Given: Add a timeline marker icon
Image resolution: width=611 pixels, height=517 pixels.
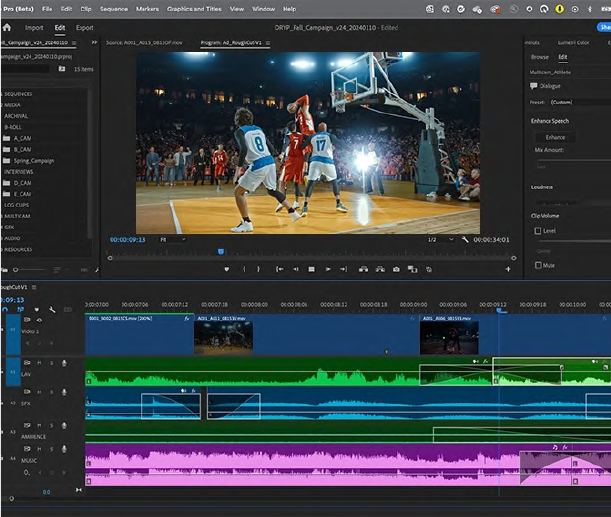Looking at the screenshot, I should 37,310.
